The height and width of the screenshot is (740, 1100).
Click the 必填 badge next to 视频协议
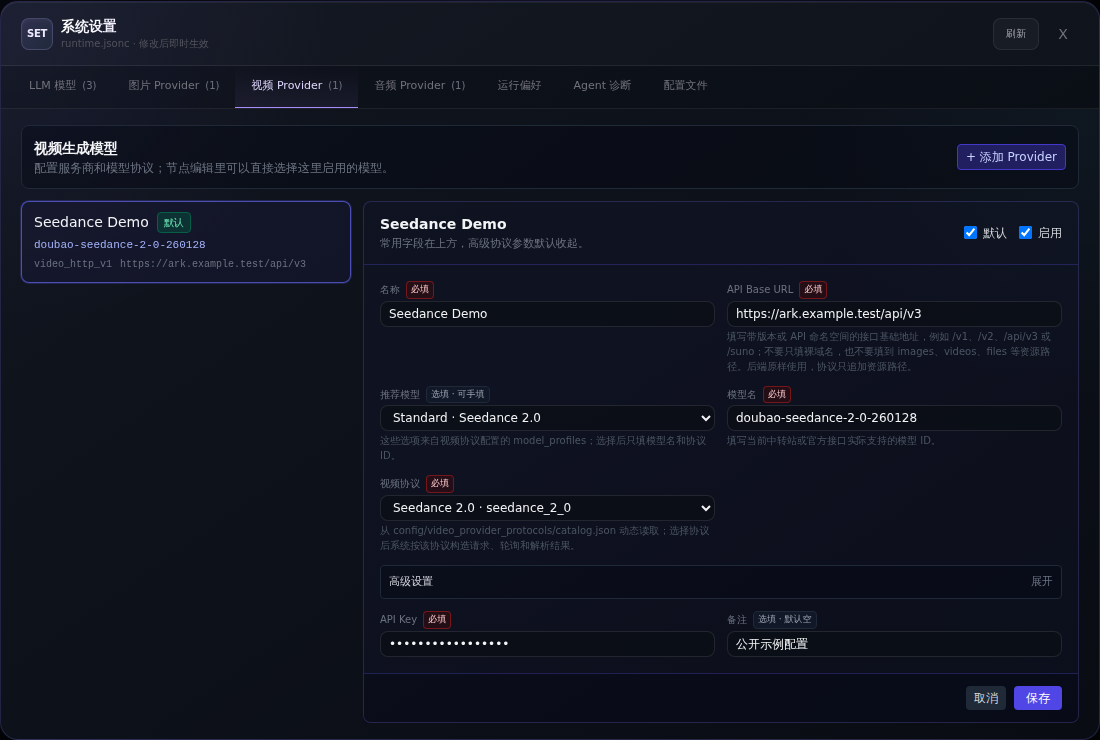point(440,484)
